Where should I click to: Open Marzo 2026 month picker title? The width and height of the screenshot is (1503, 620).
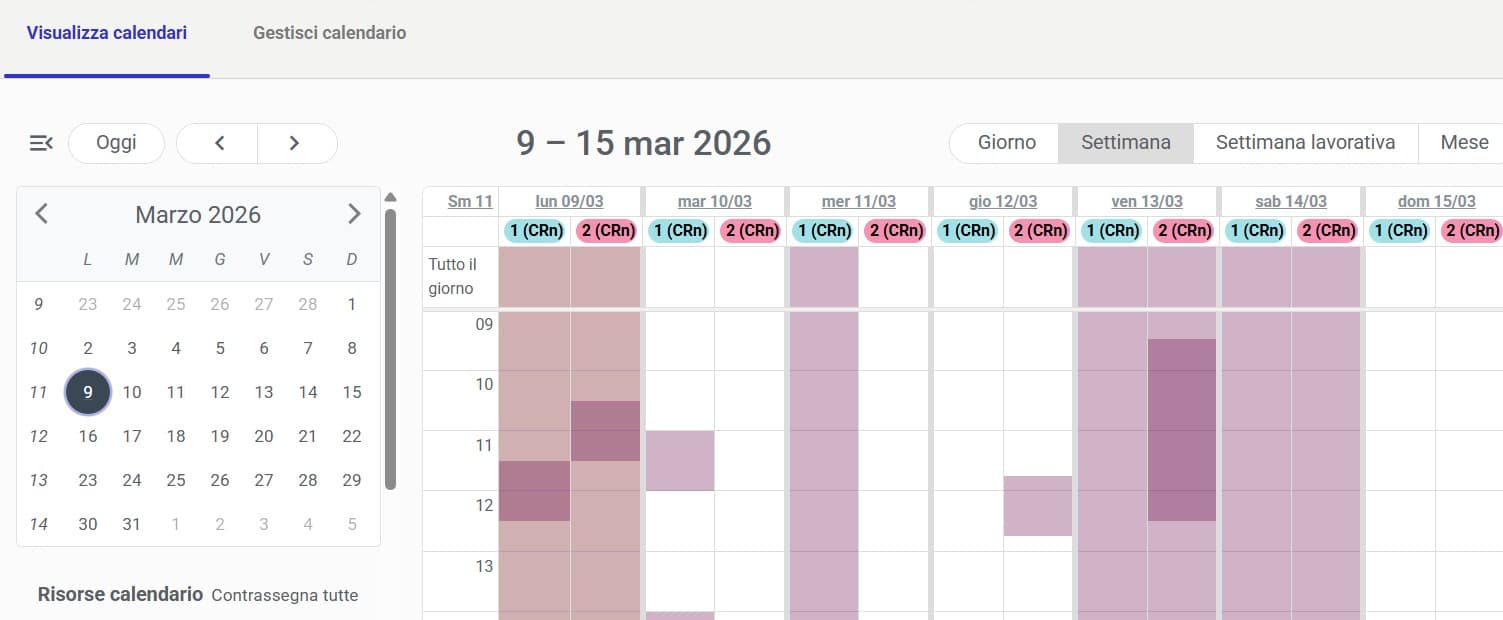coord(198,214)
